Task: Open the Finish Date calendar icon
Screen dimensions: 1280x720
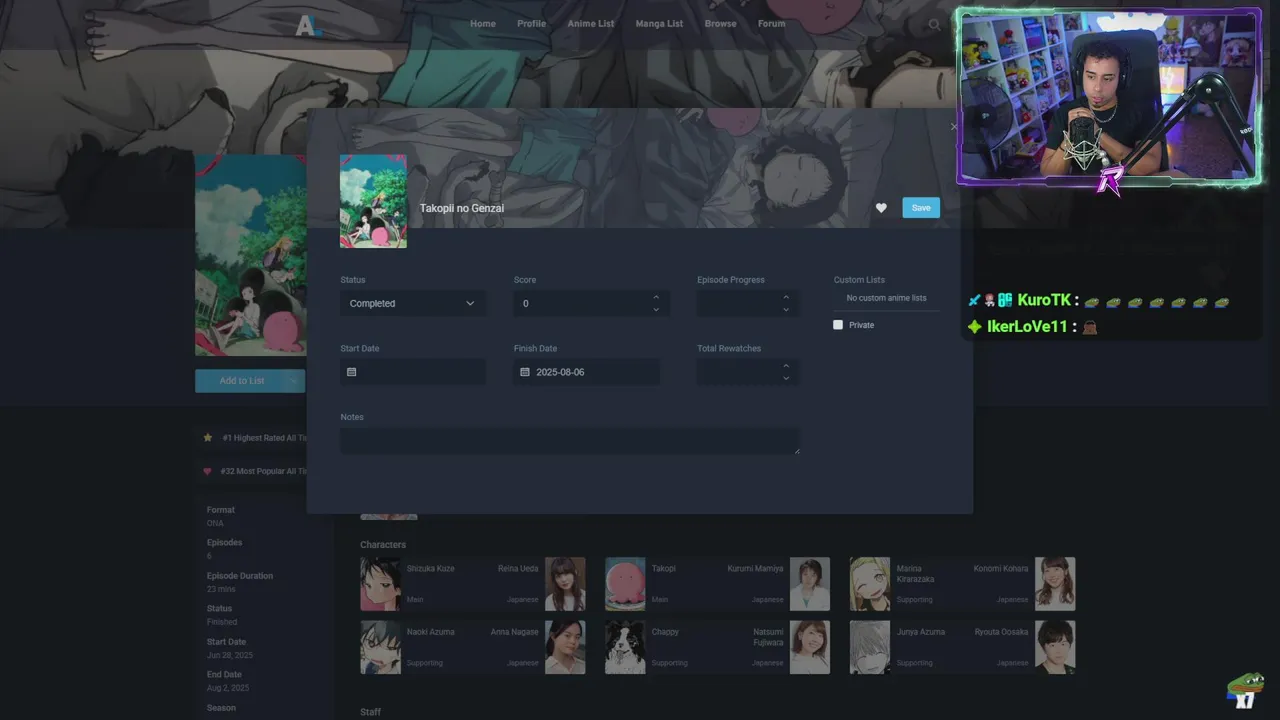Action: pyautogui.click(x=525, y=372)
